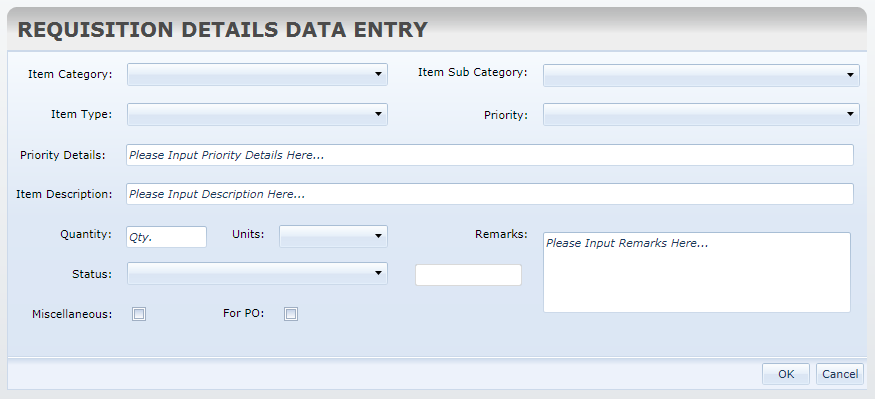This screenshot has height=399, width=875.
Task: Select the Quantity input box
Action: pos(166,237)
